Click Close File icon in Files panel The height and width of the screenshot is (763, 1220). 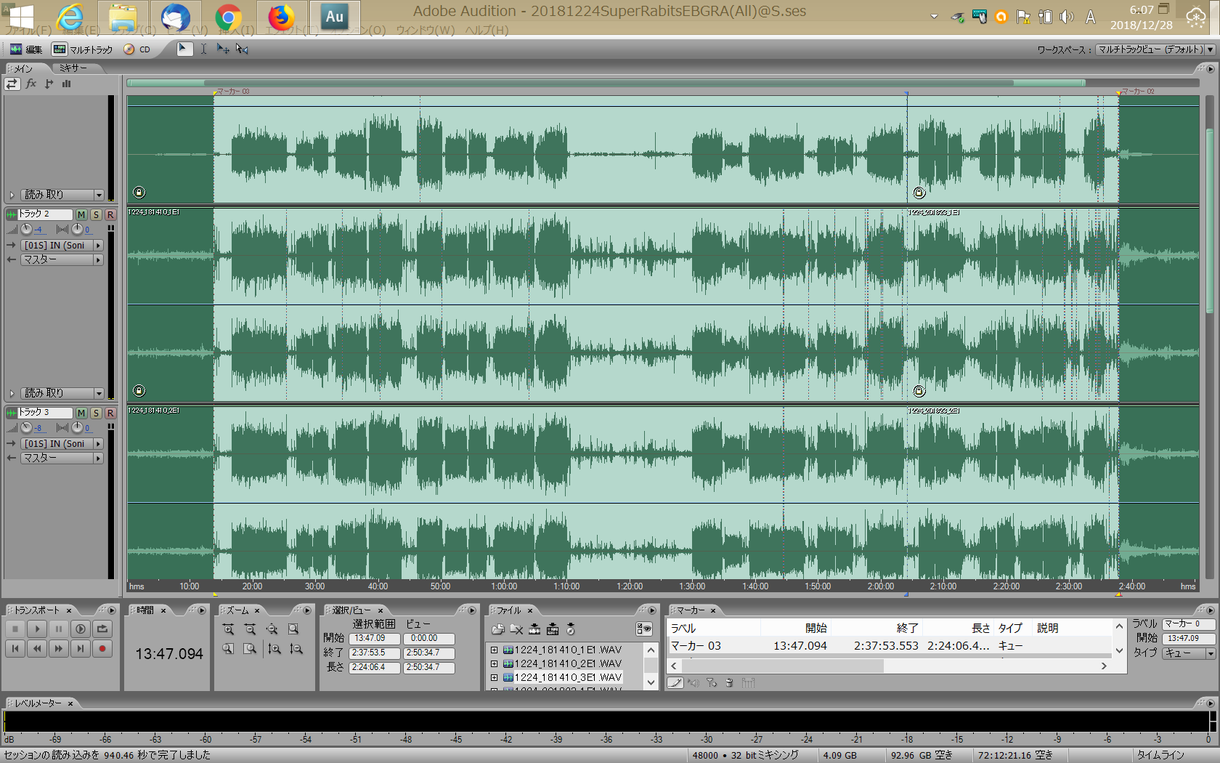coord(516,629)
